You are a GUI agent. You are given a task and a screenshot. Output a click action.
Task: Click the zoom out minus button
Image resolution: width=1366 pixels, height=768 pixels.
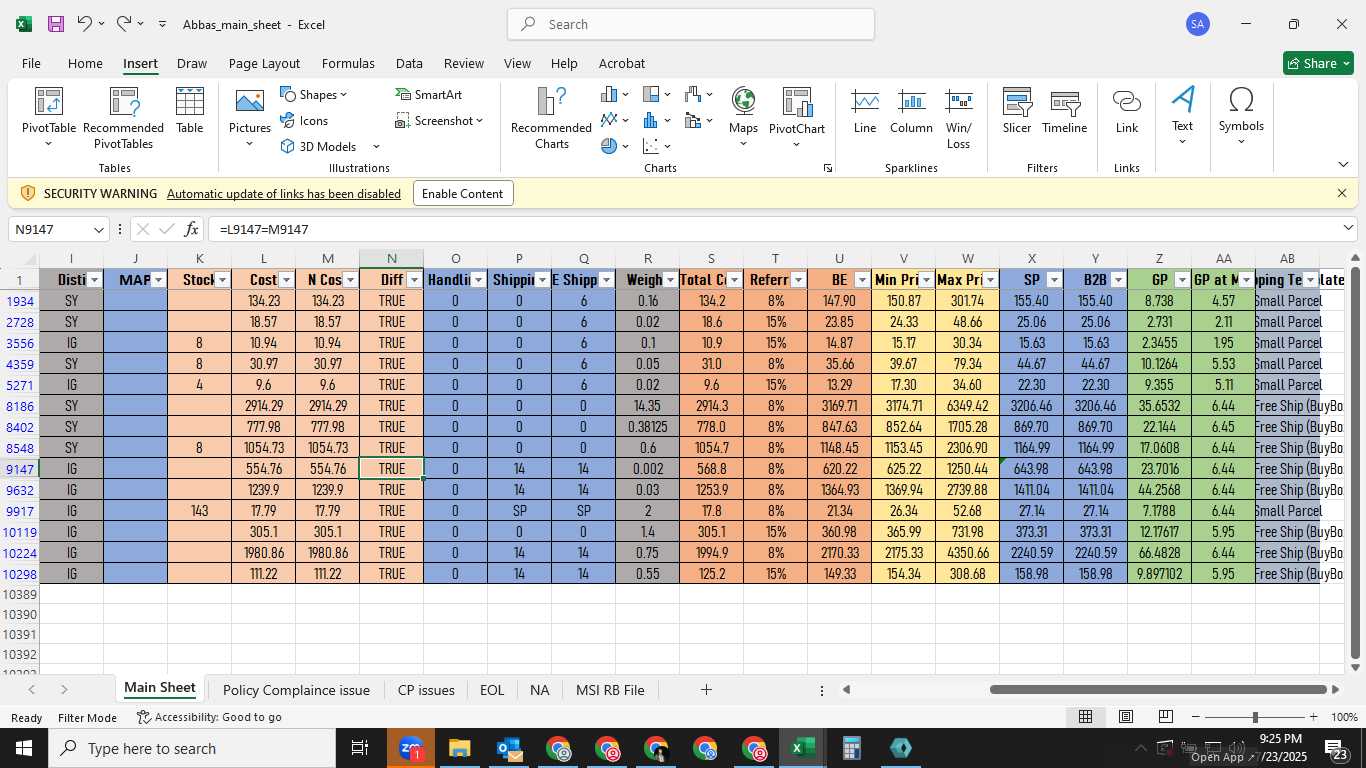[1196, 717]
